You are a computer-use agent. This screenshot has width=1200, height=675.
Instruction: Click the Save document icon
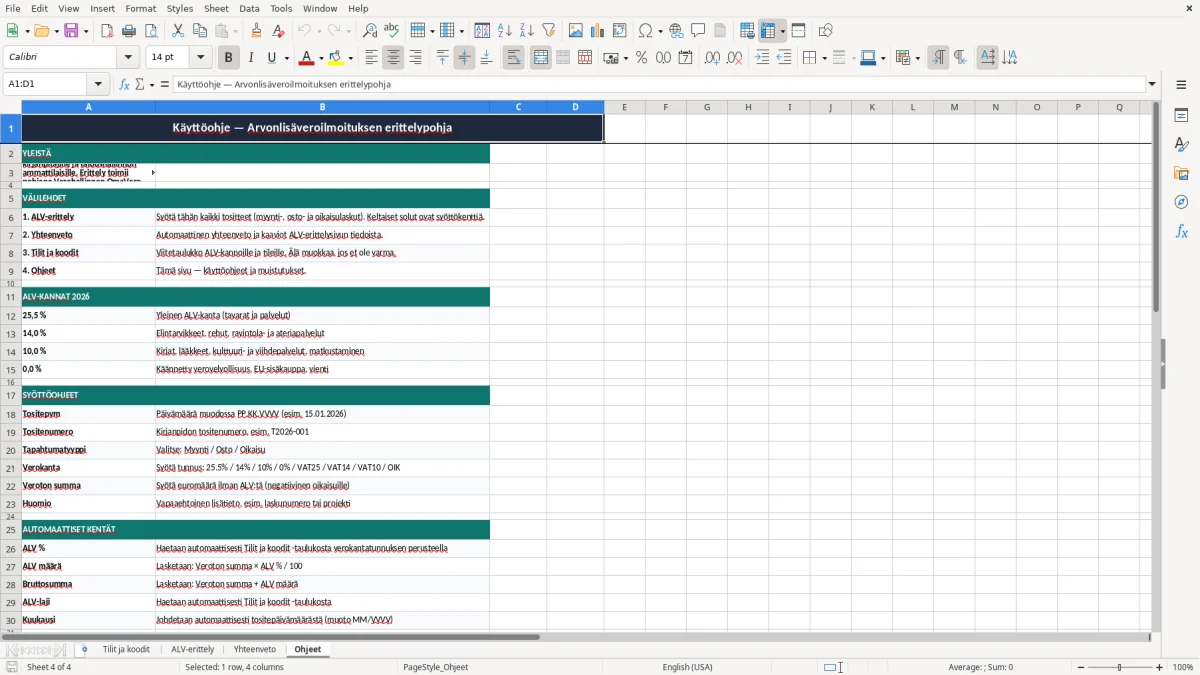pos(70,31)
